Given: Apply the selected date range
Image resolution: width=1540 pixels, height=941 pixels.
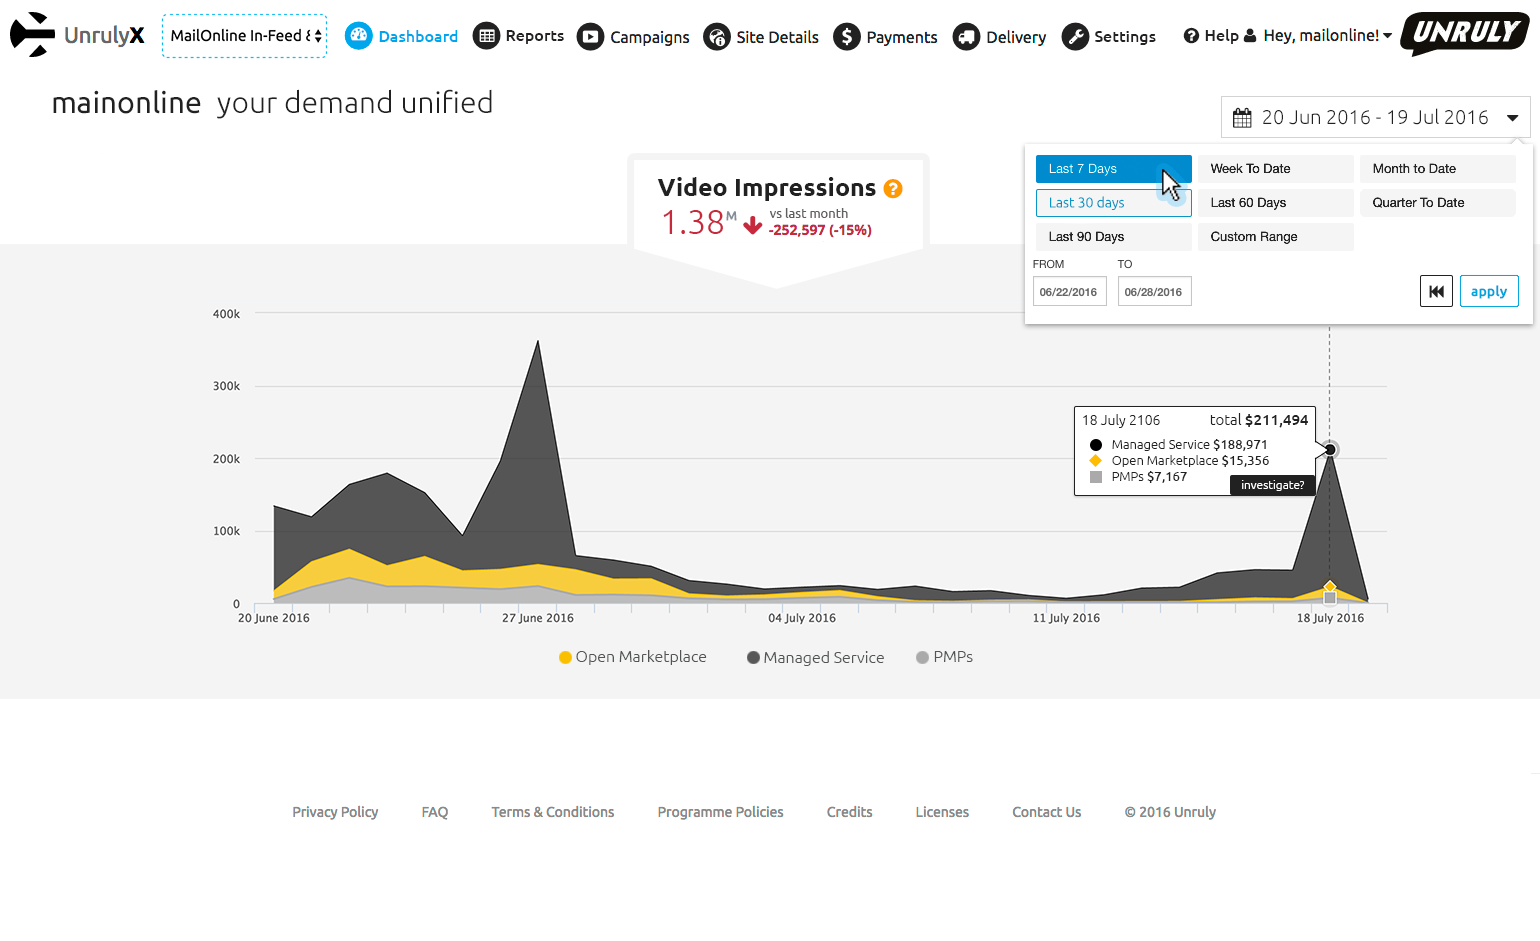Looking at the screenshot, I should pos(1489,291).
